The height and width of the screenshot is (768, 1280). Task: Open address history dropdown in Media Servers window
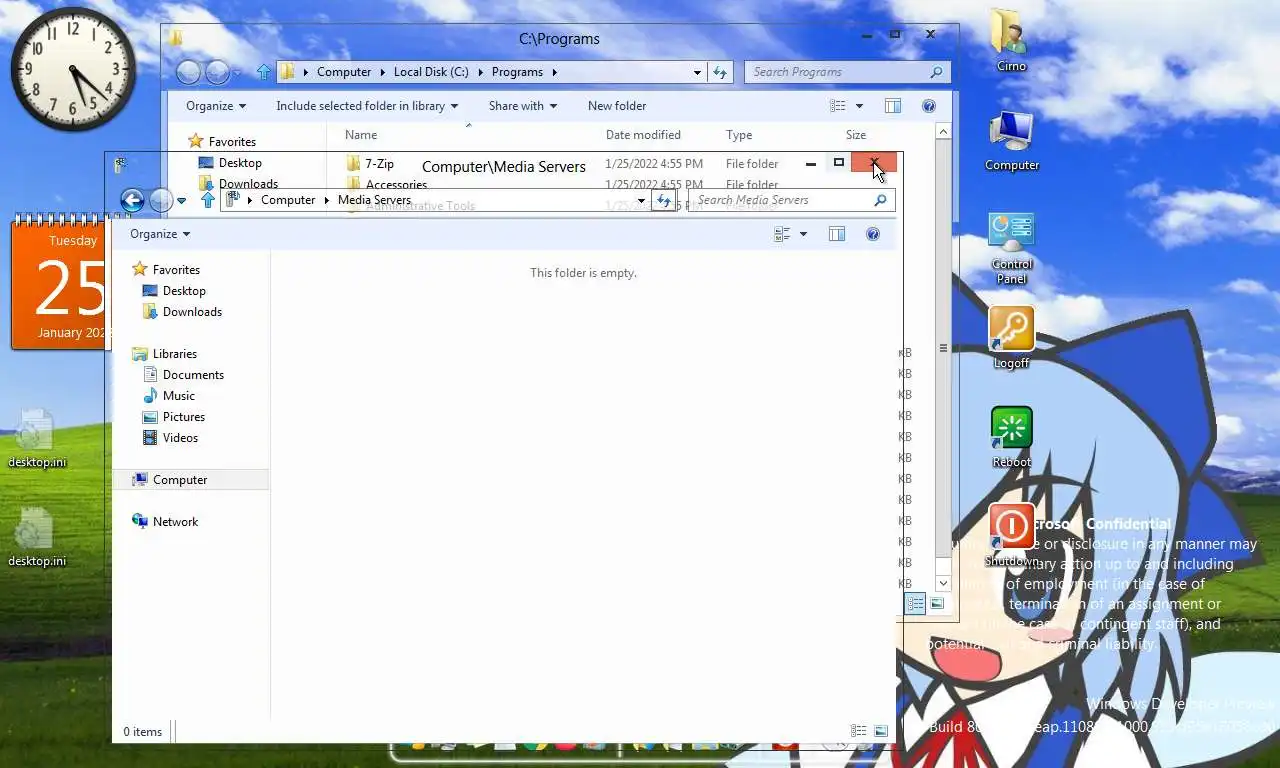click(x=641, y=200)
